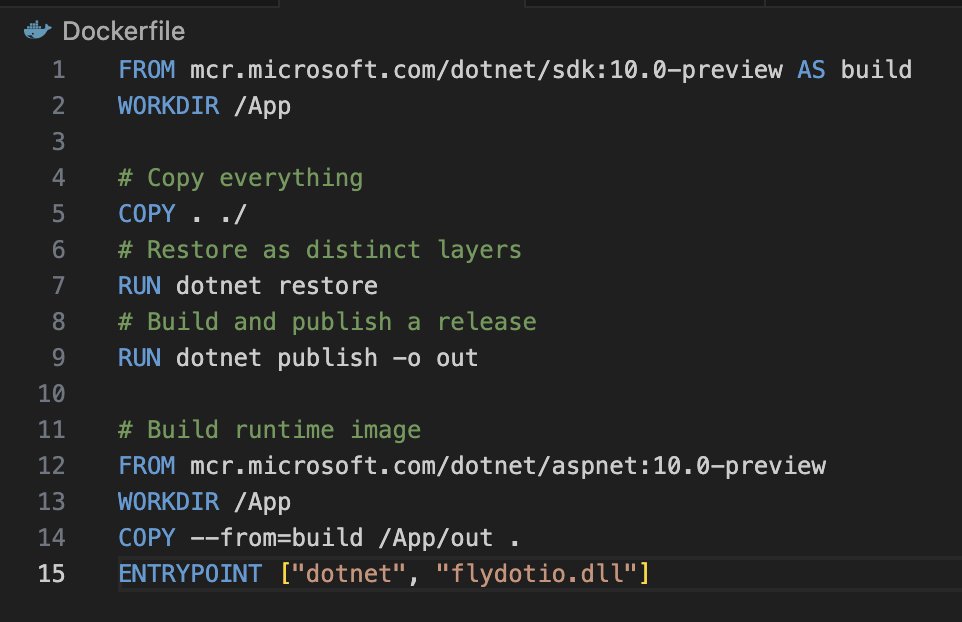Click line number 1 in gutter
The image size is (962, 622).
pos(58,70)
